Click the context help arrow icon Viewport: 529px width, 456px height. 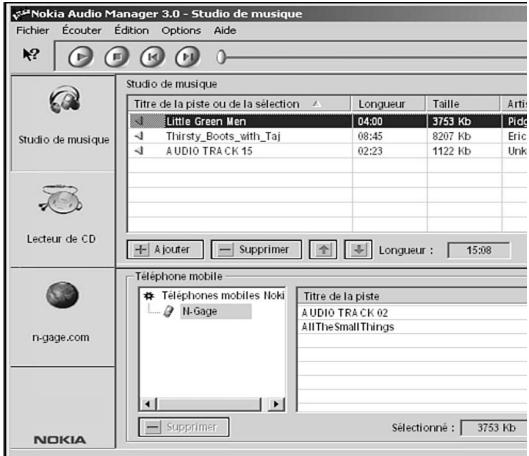tap(31, 54)
